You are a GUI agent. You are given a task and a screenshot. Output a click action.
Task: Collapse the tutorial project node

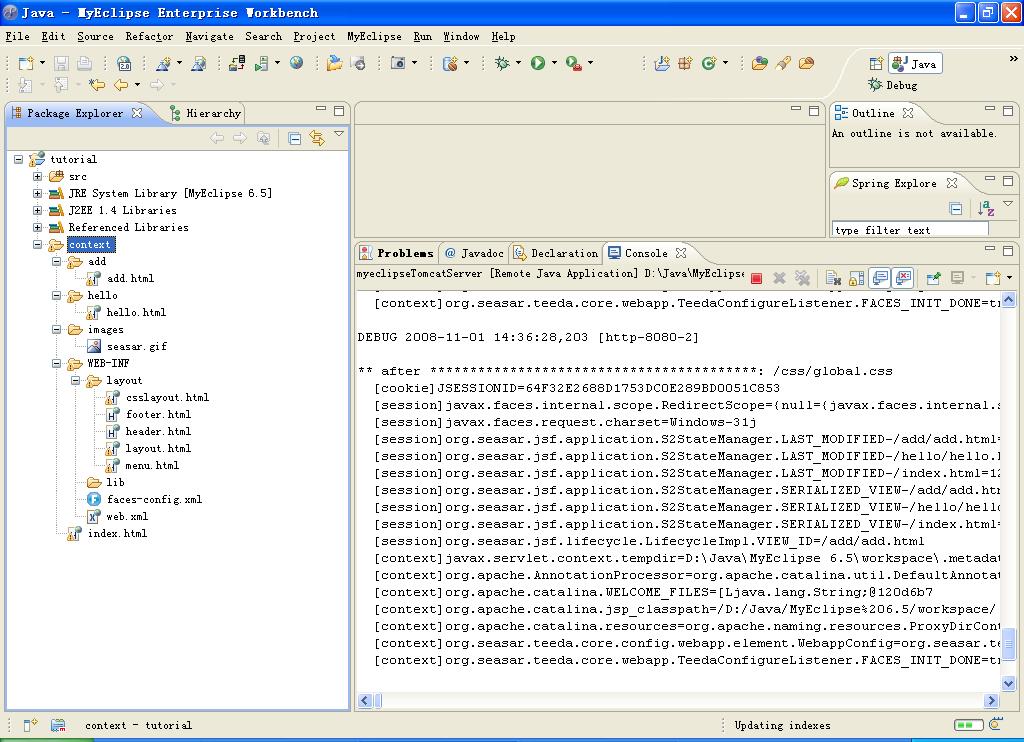pyautogui.click(x=18, y=159)
